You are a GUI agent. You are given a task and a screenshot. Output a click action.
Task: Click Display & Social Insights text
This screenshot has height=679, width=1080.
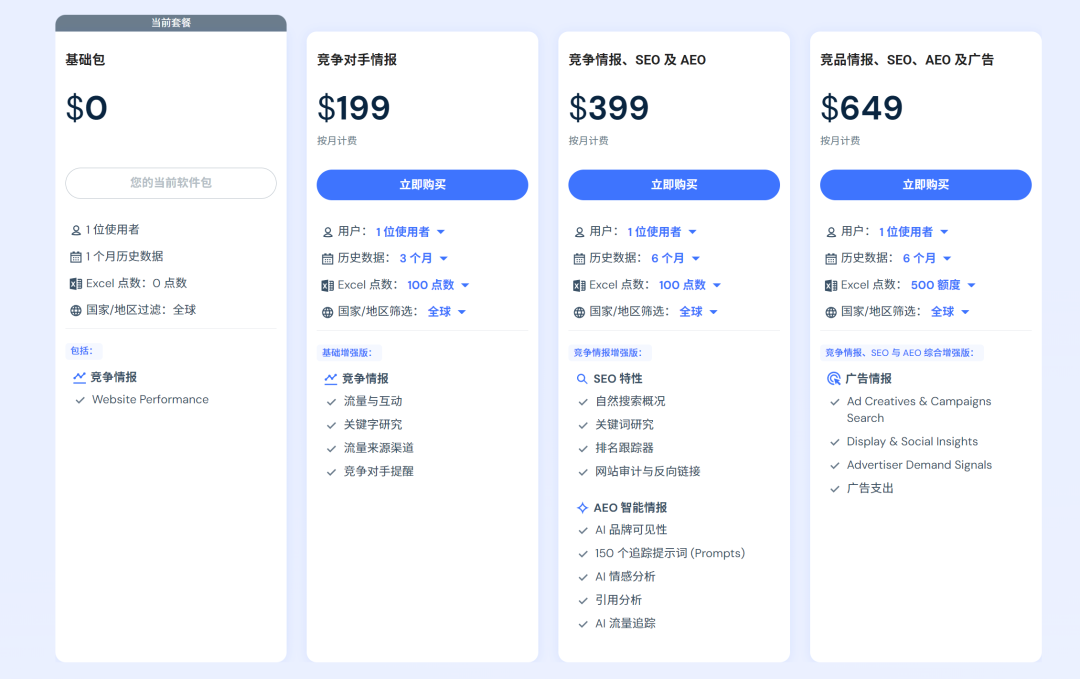(x=912, y=442)
